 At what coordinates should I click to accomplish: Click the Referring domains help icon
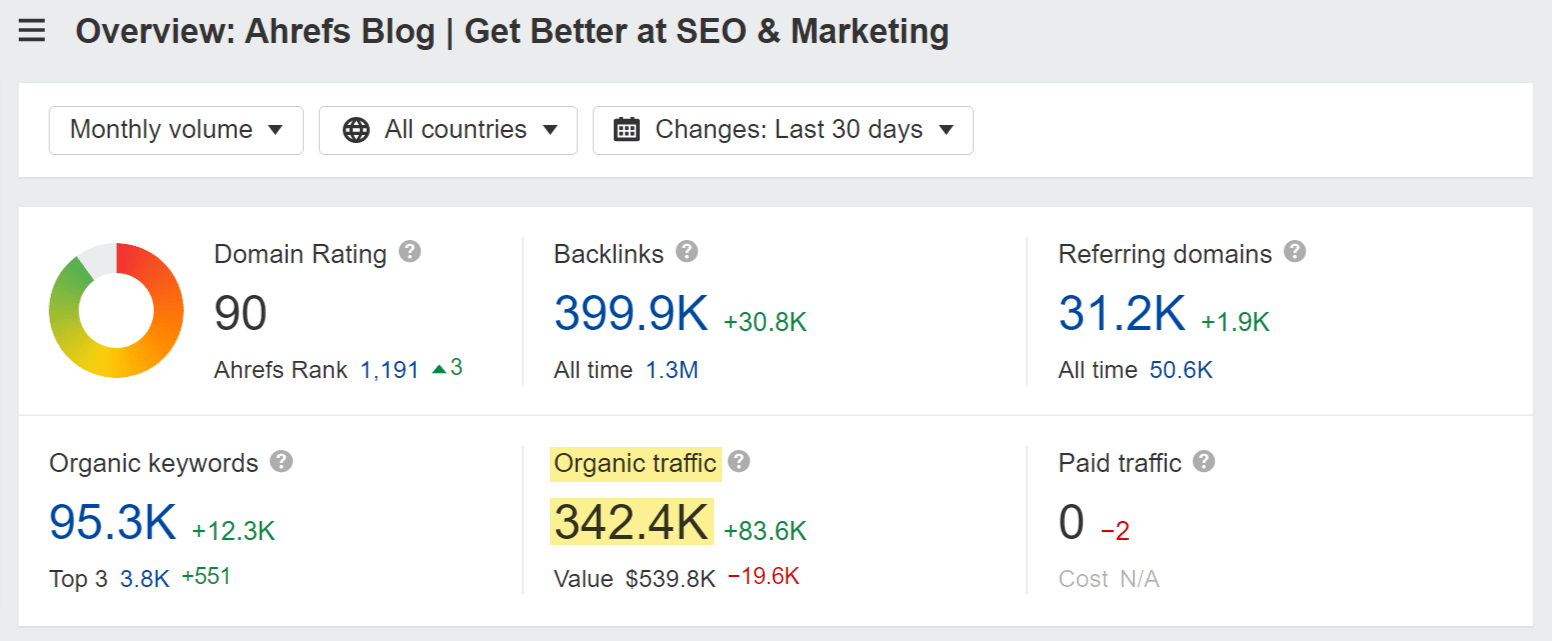tap(1293, 253)
